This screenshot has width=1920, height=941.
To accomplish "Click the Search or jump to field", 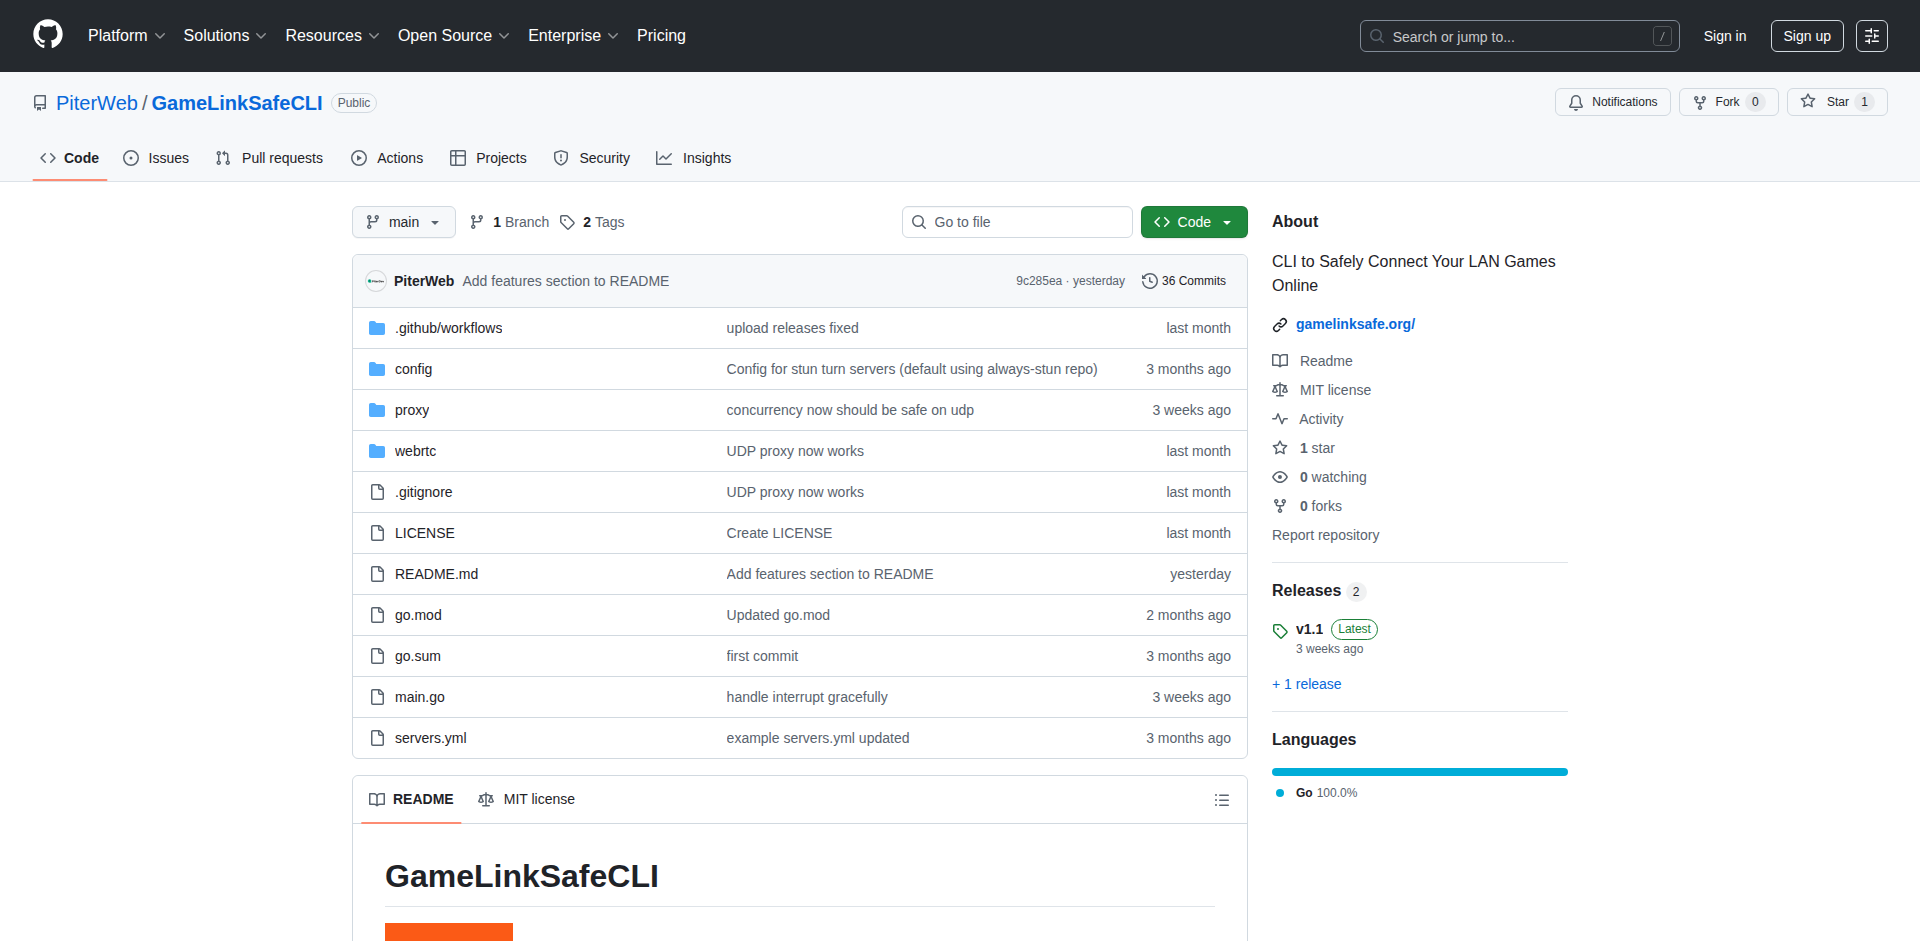I will 1519,36.
